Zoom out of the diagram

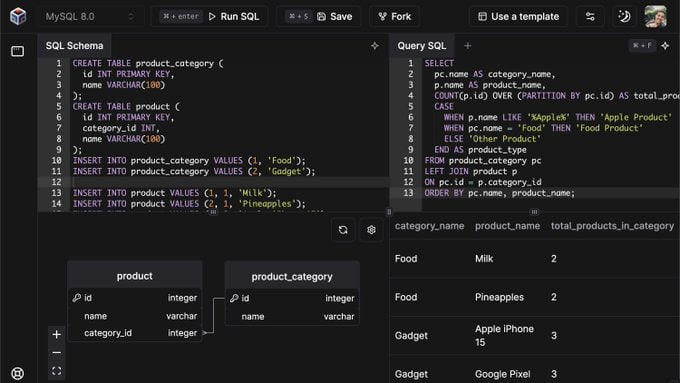point(56,353)
